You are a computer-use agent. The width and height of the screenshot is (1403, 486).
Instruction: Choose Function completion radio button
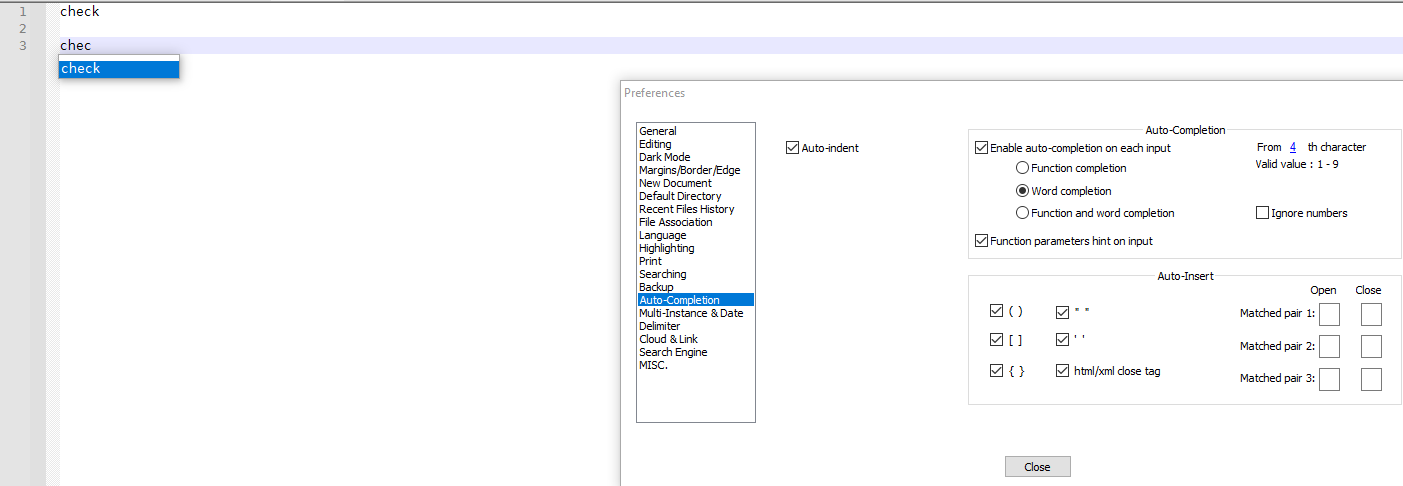click(1022, 168)
